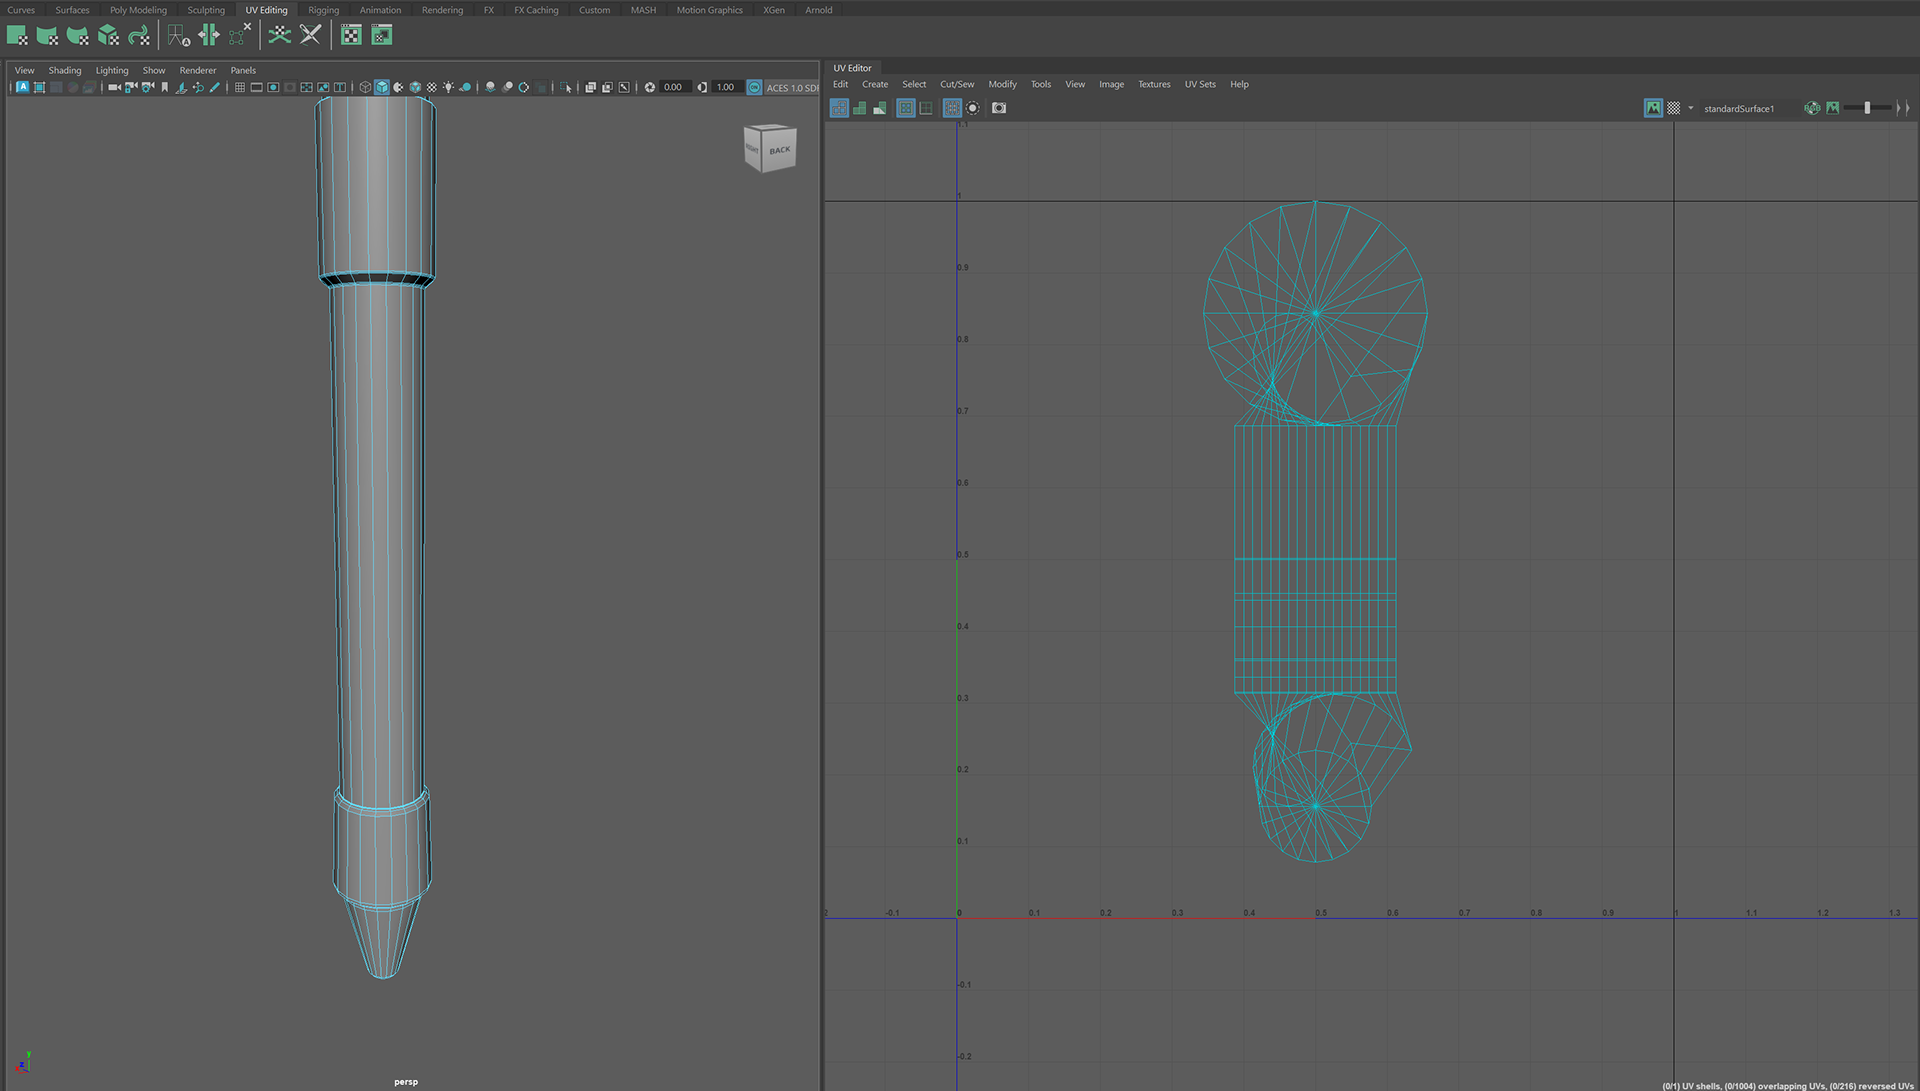Toggle color management ON button

754,87
